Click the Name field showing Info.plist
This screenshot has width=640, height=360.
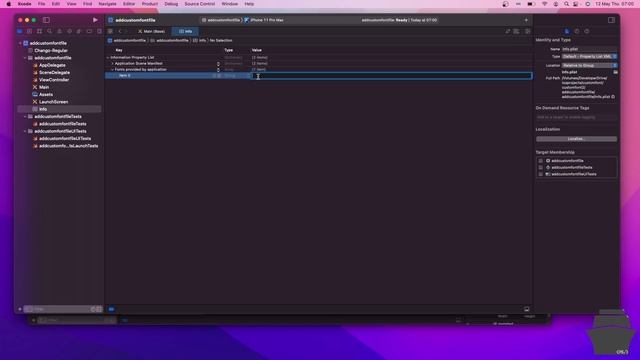[589, 49]
